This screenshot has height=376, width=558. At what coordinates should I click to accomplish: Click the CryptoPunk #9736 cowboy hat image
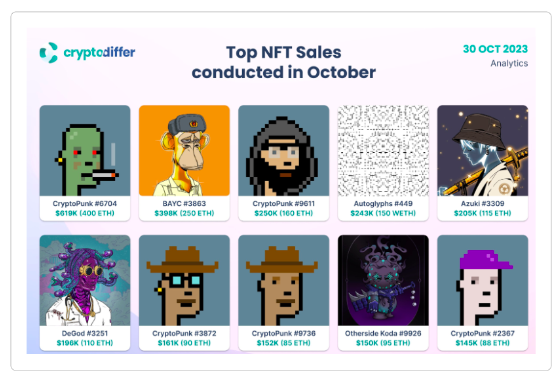284,280
